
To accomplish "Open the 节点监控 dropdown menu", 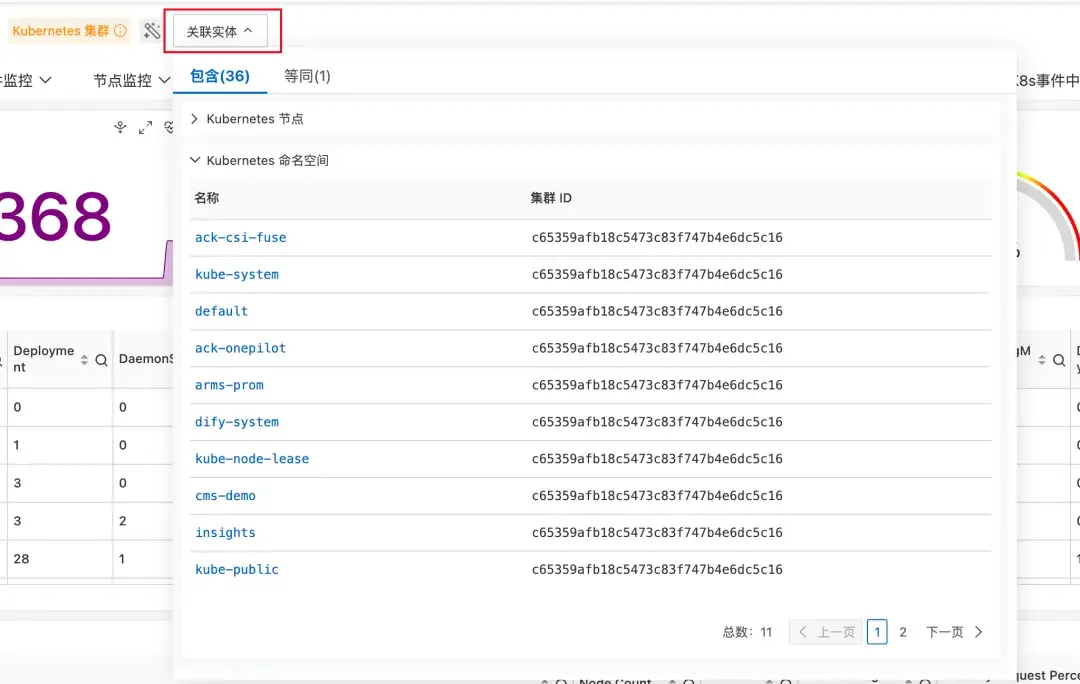I will [132, 81].
